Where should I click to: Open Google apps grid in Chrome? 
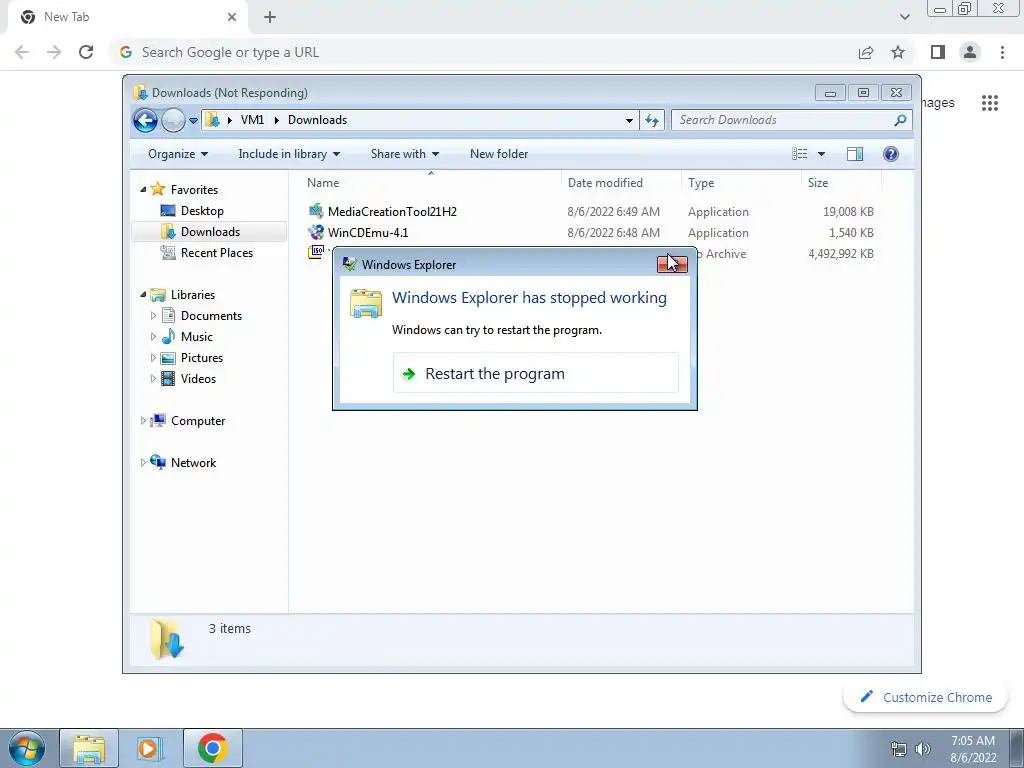point(989,103)
